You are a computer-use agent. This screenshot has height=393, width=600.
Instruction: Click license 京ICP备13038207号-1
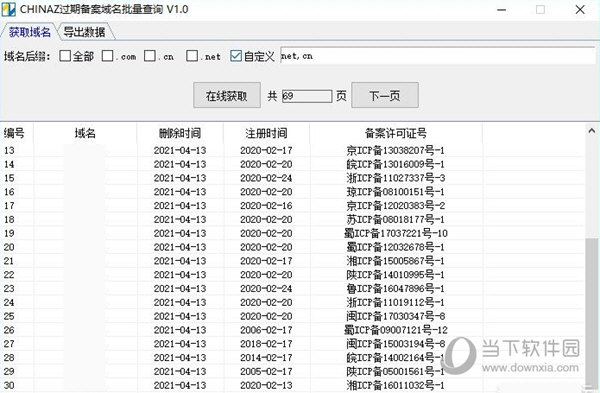pos(396,151)
